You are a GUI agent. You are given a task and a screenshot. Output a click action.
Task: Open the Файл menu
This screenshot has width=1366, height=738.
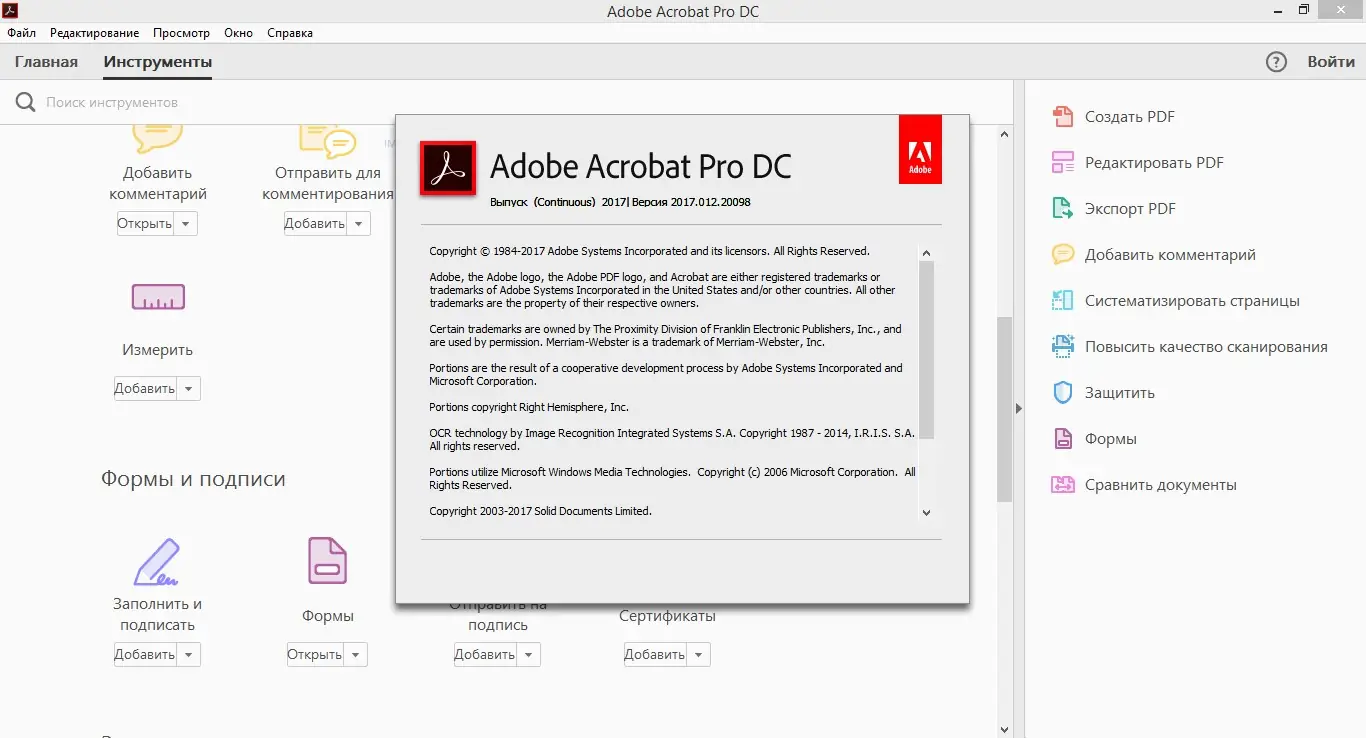coord(22,33)
